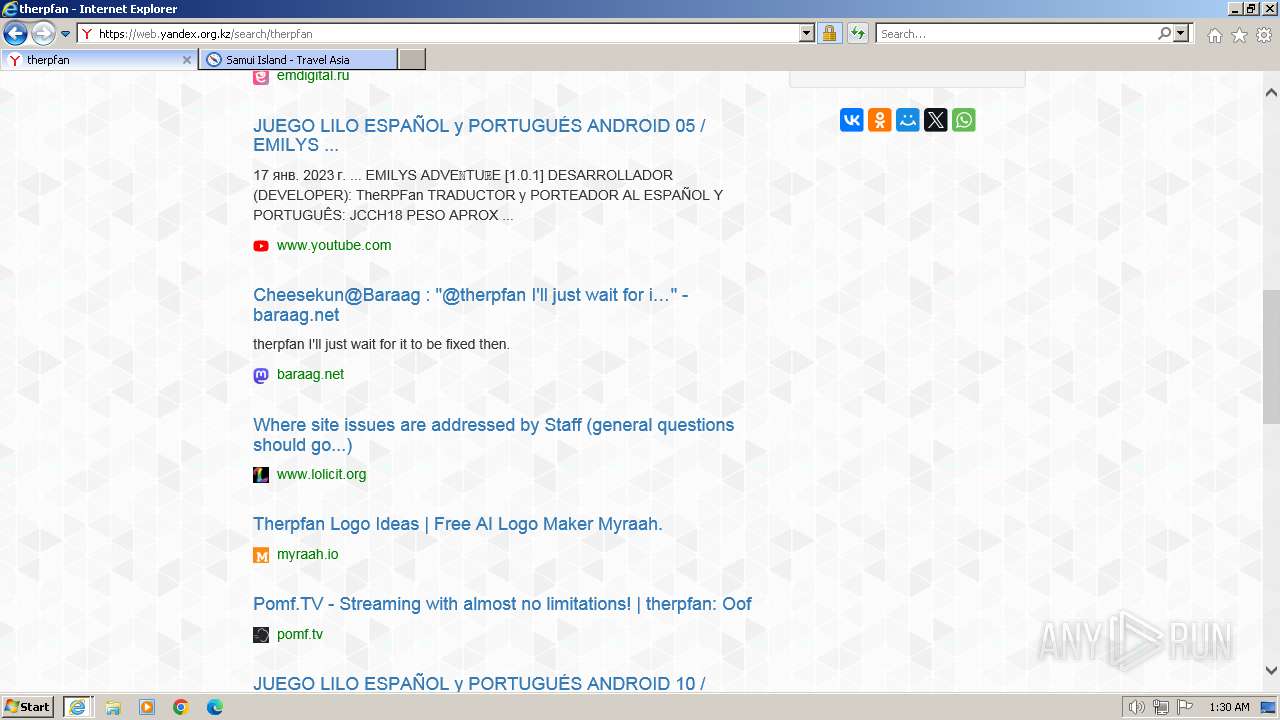Open JUEGO LILO ANDROID 10 result title
1280x720 pixels.
point(479,684)
